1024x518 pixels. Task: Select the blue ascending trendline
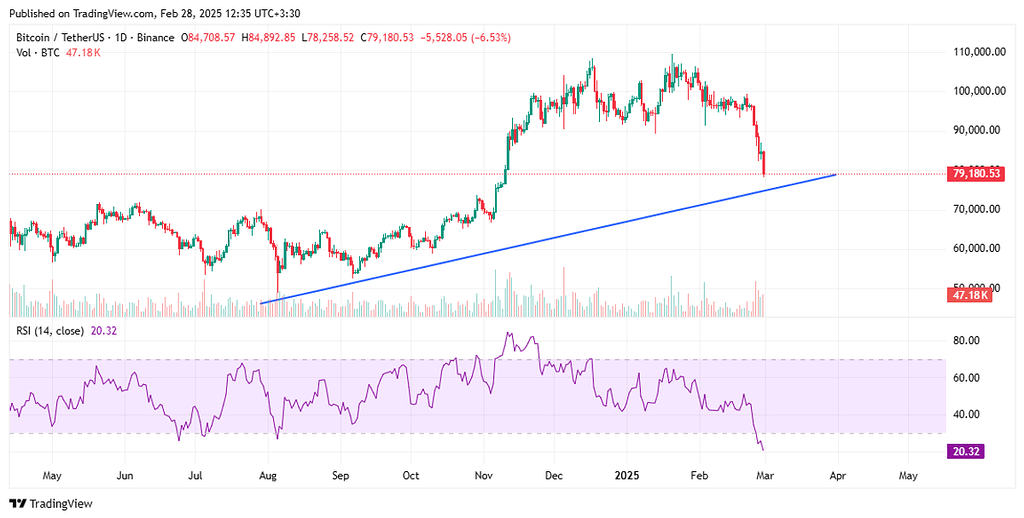[x=550, y=239]
